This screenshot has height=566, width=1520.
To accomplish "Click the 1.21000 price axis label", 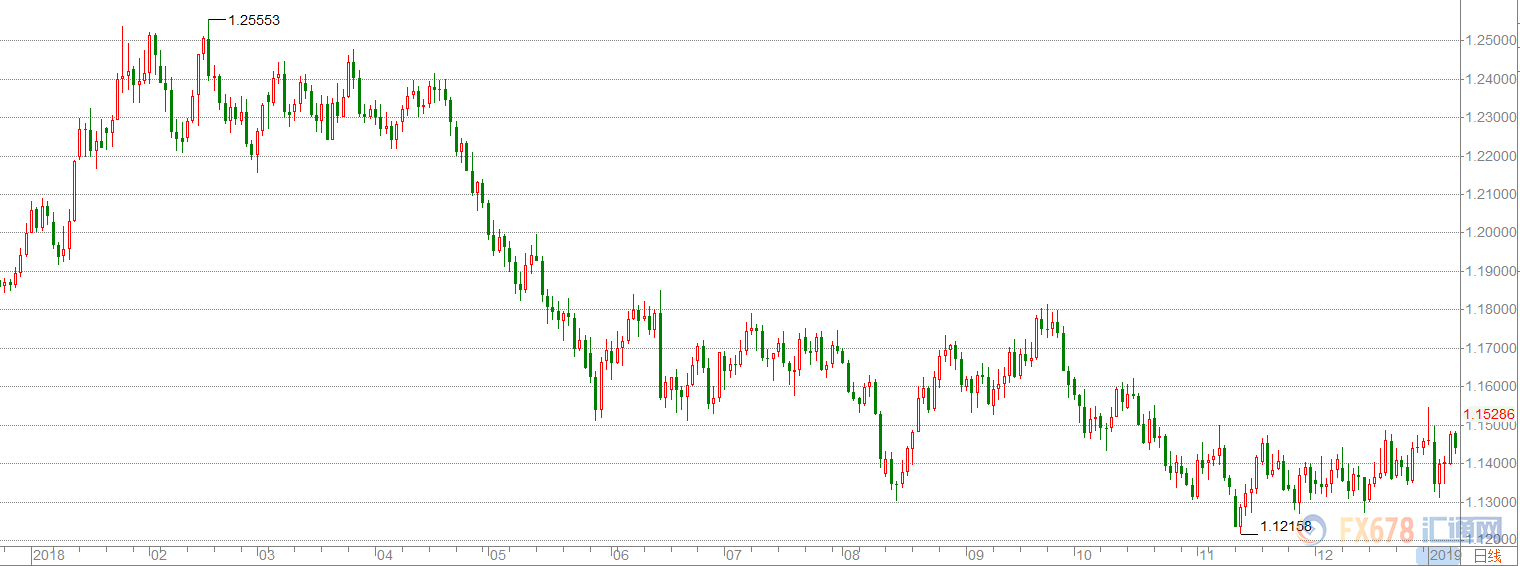I will (1489, 194).
